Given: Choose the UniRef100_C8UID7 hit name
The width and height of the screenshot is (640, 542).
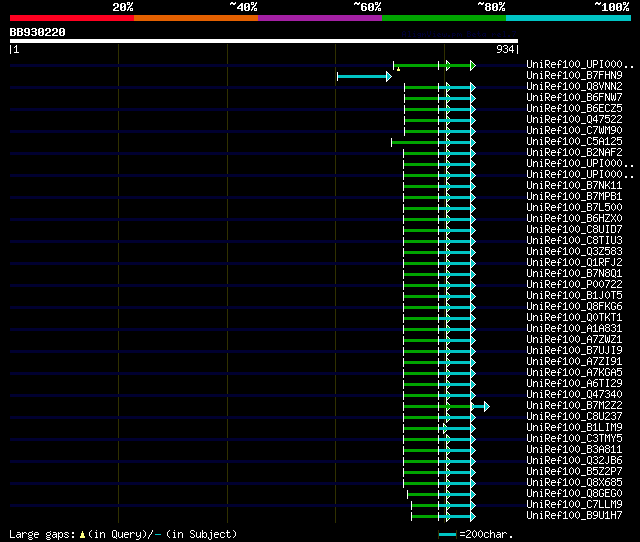Looking at the screenshot, I should tap(574, 230).
